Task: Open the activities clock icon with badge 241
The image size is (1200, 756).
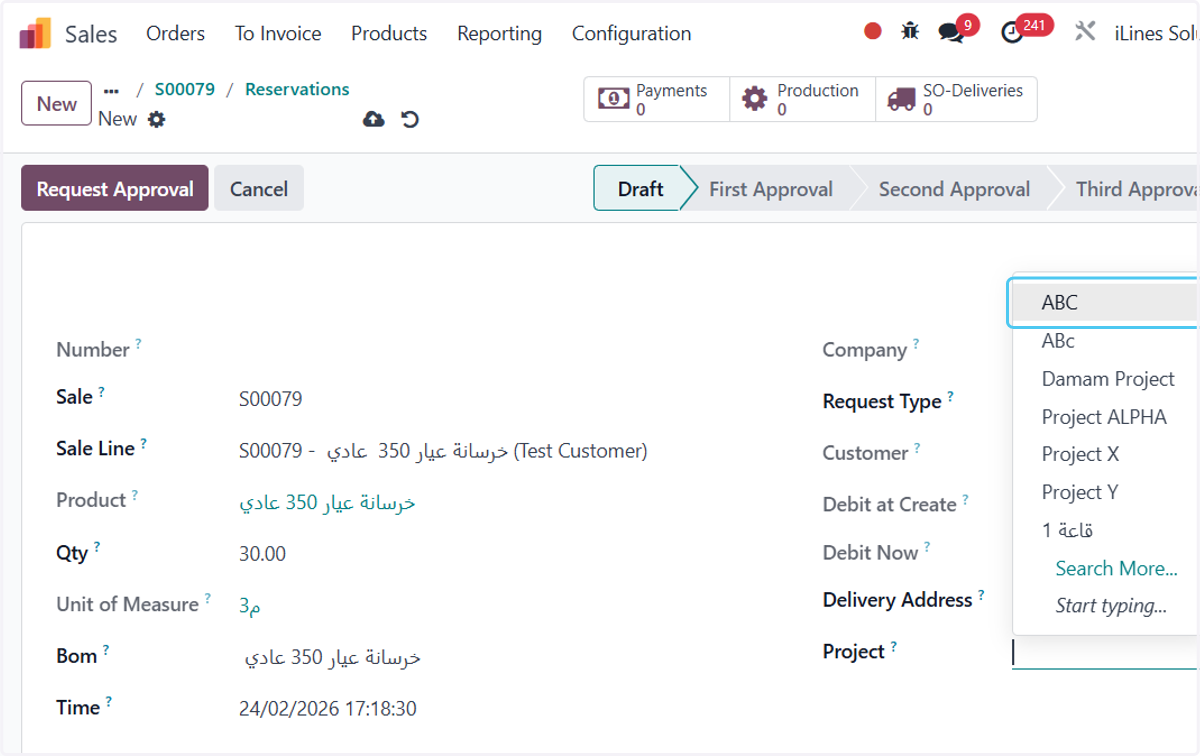Action: point(1013,32)
